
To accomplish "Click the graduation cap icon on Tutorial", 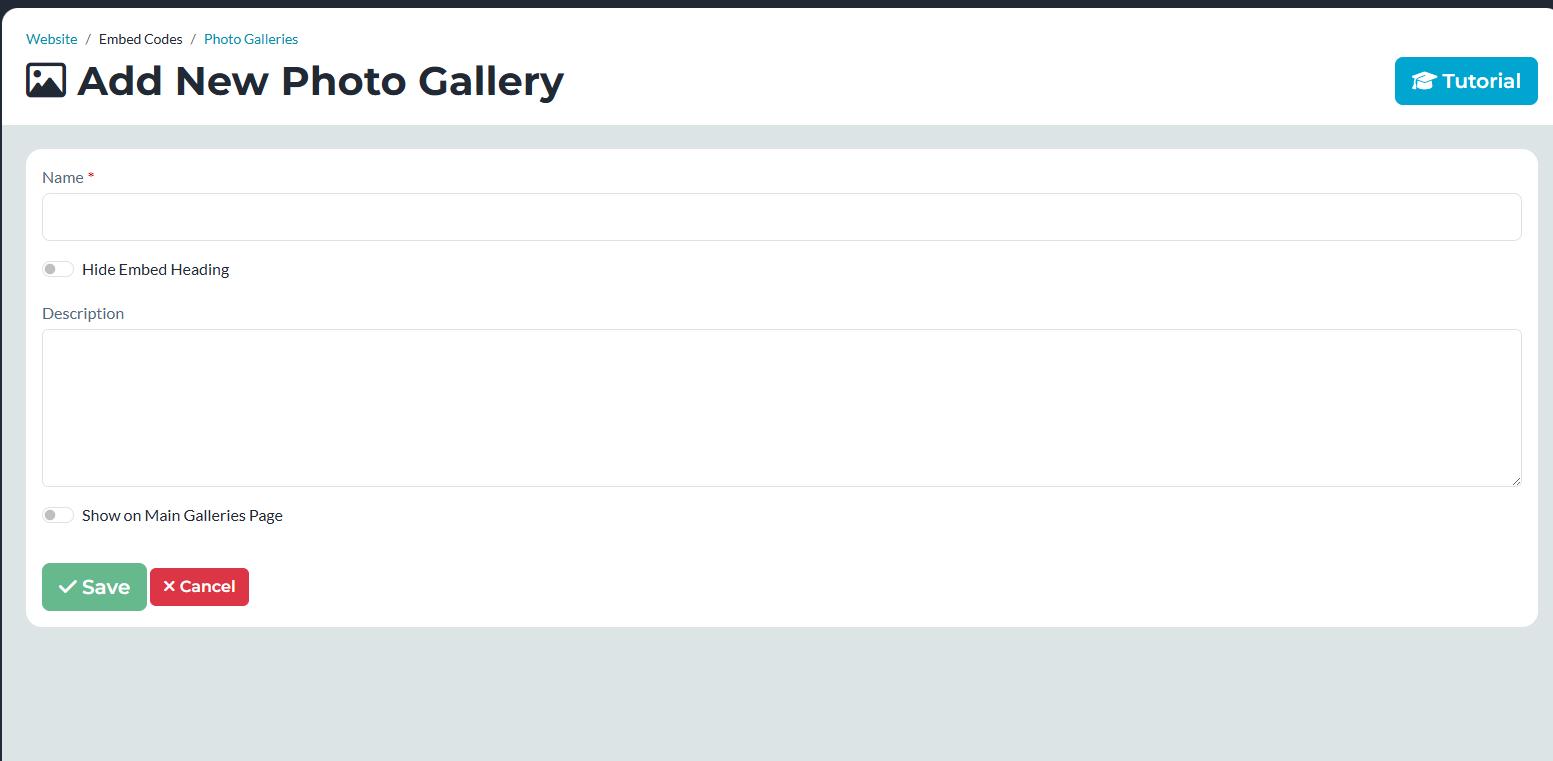I will [x=1423, y=81].
